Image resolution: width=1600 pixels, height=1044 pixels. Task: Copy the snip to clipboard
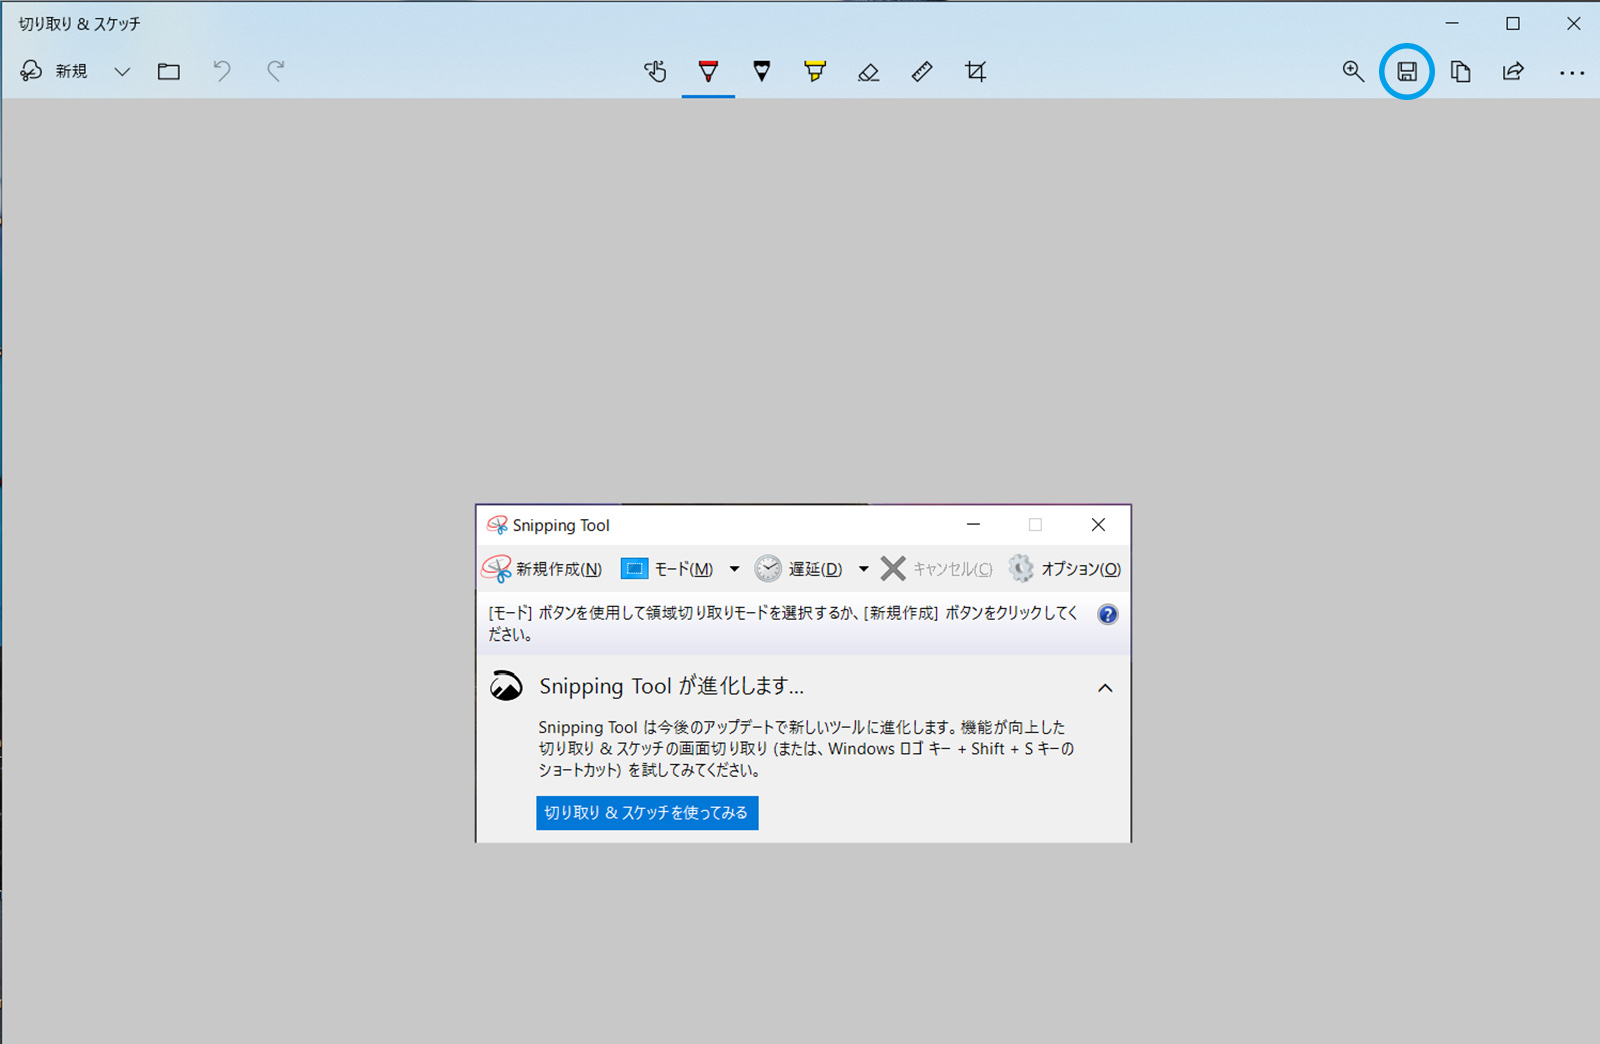click(1460, 72)
